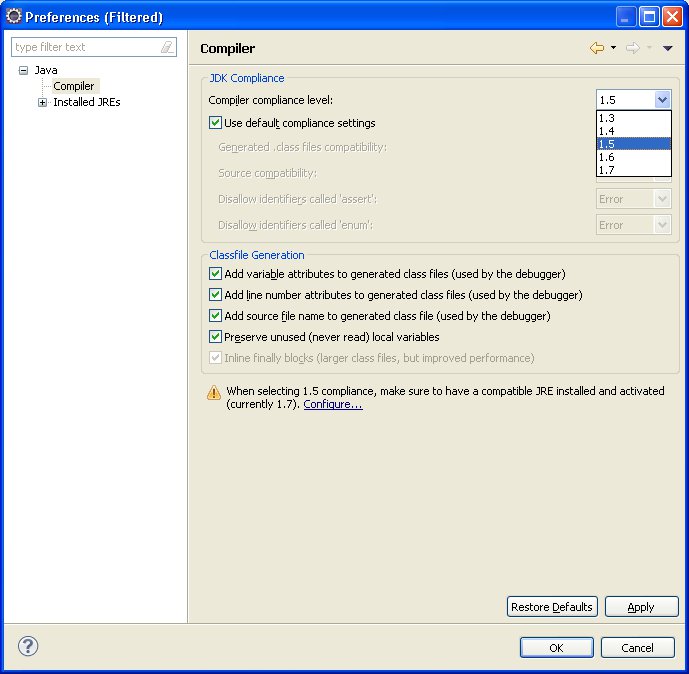Screen dimensions: 689x674
Task: Click the warning triangle icon
Action: coord(214,393)
